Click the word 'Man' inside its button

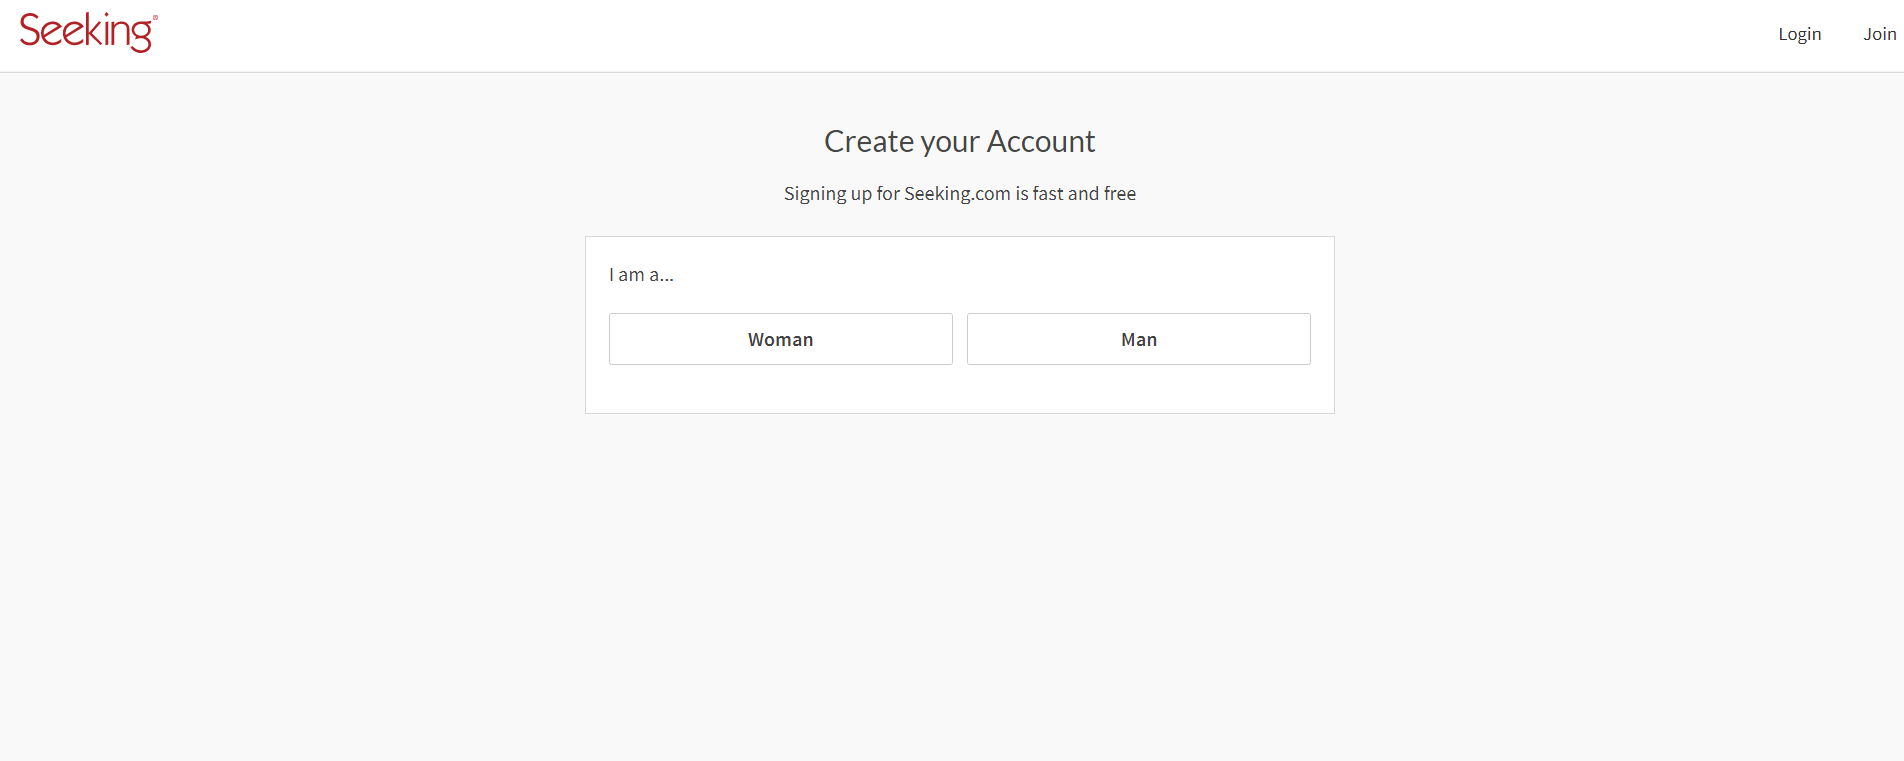(x=1139, y=340)
